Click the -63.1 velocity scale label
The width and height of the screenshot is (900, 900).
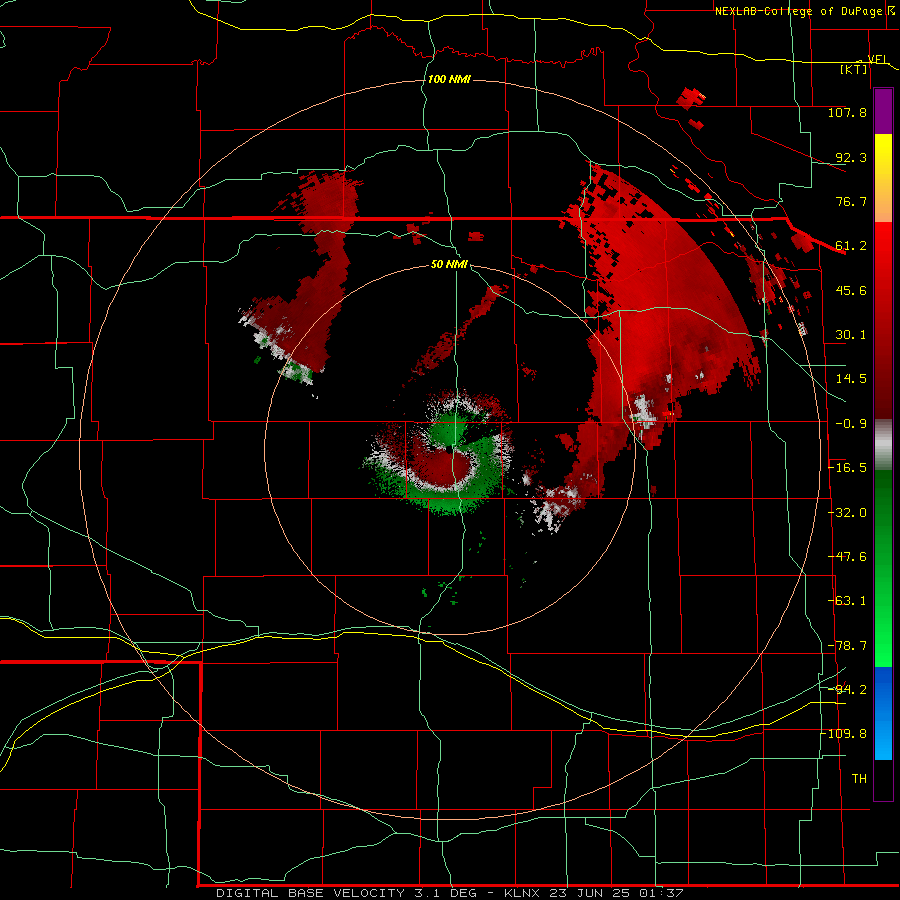[x=848, y=601]
